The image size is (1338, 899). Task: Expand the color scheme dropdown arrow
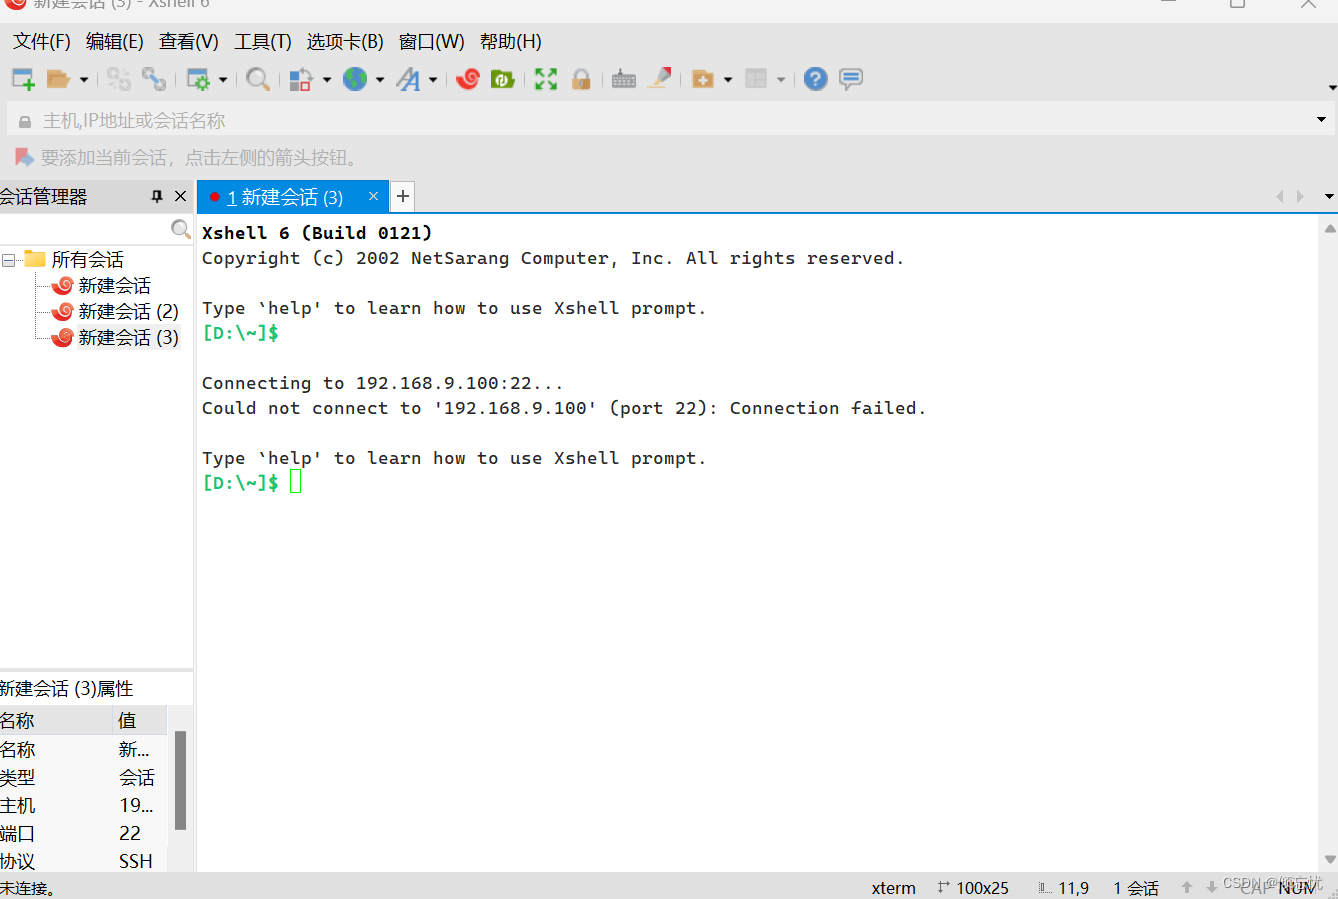point(327,80)
